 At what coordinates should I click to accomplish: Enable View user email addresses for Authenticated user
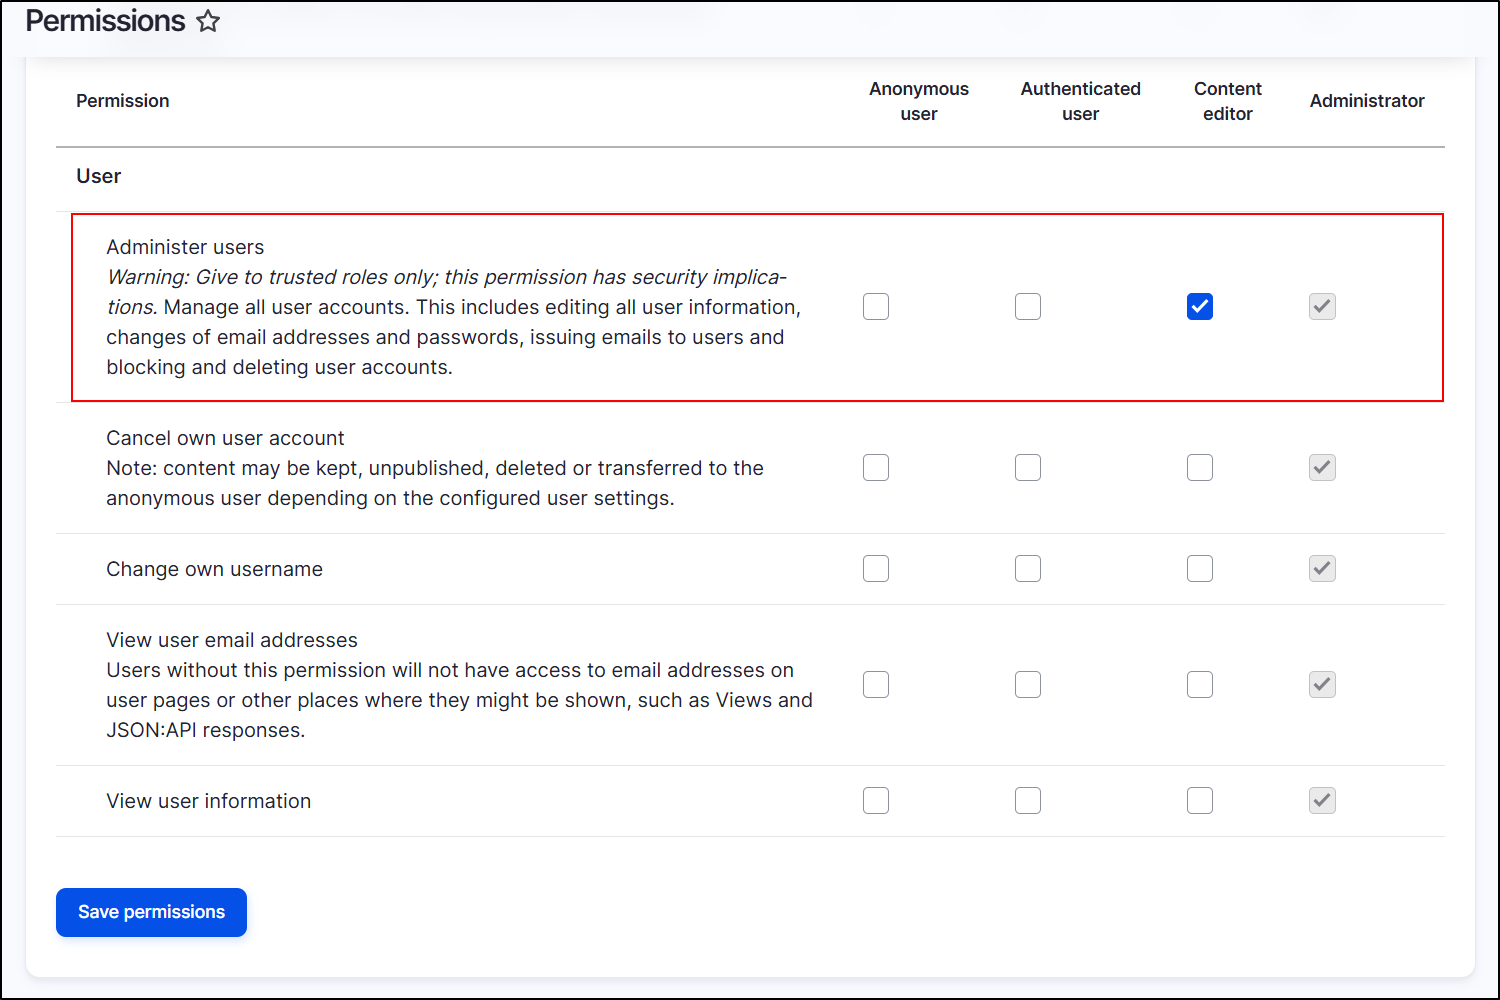[x=1028, y=685]
